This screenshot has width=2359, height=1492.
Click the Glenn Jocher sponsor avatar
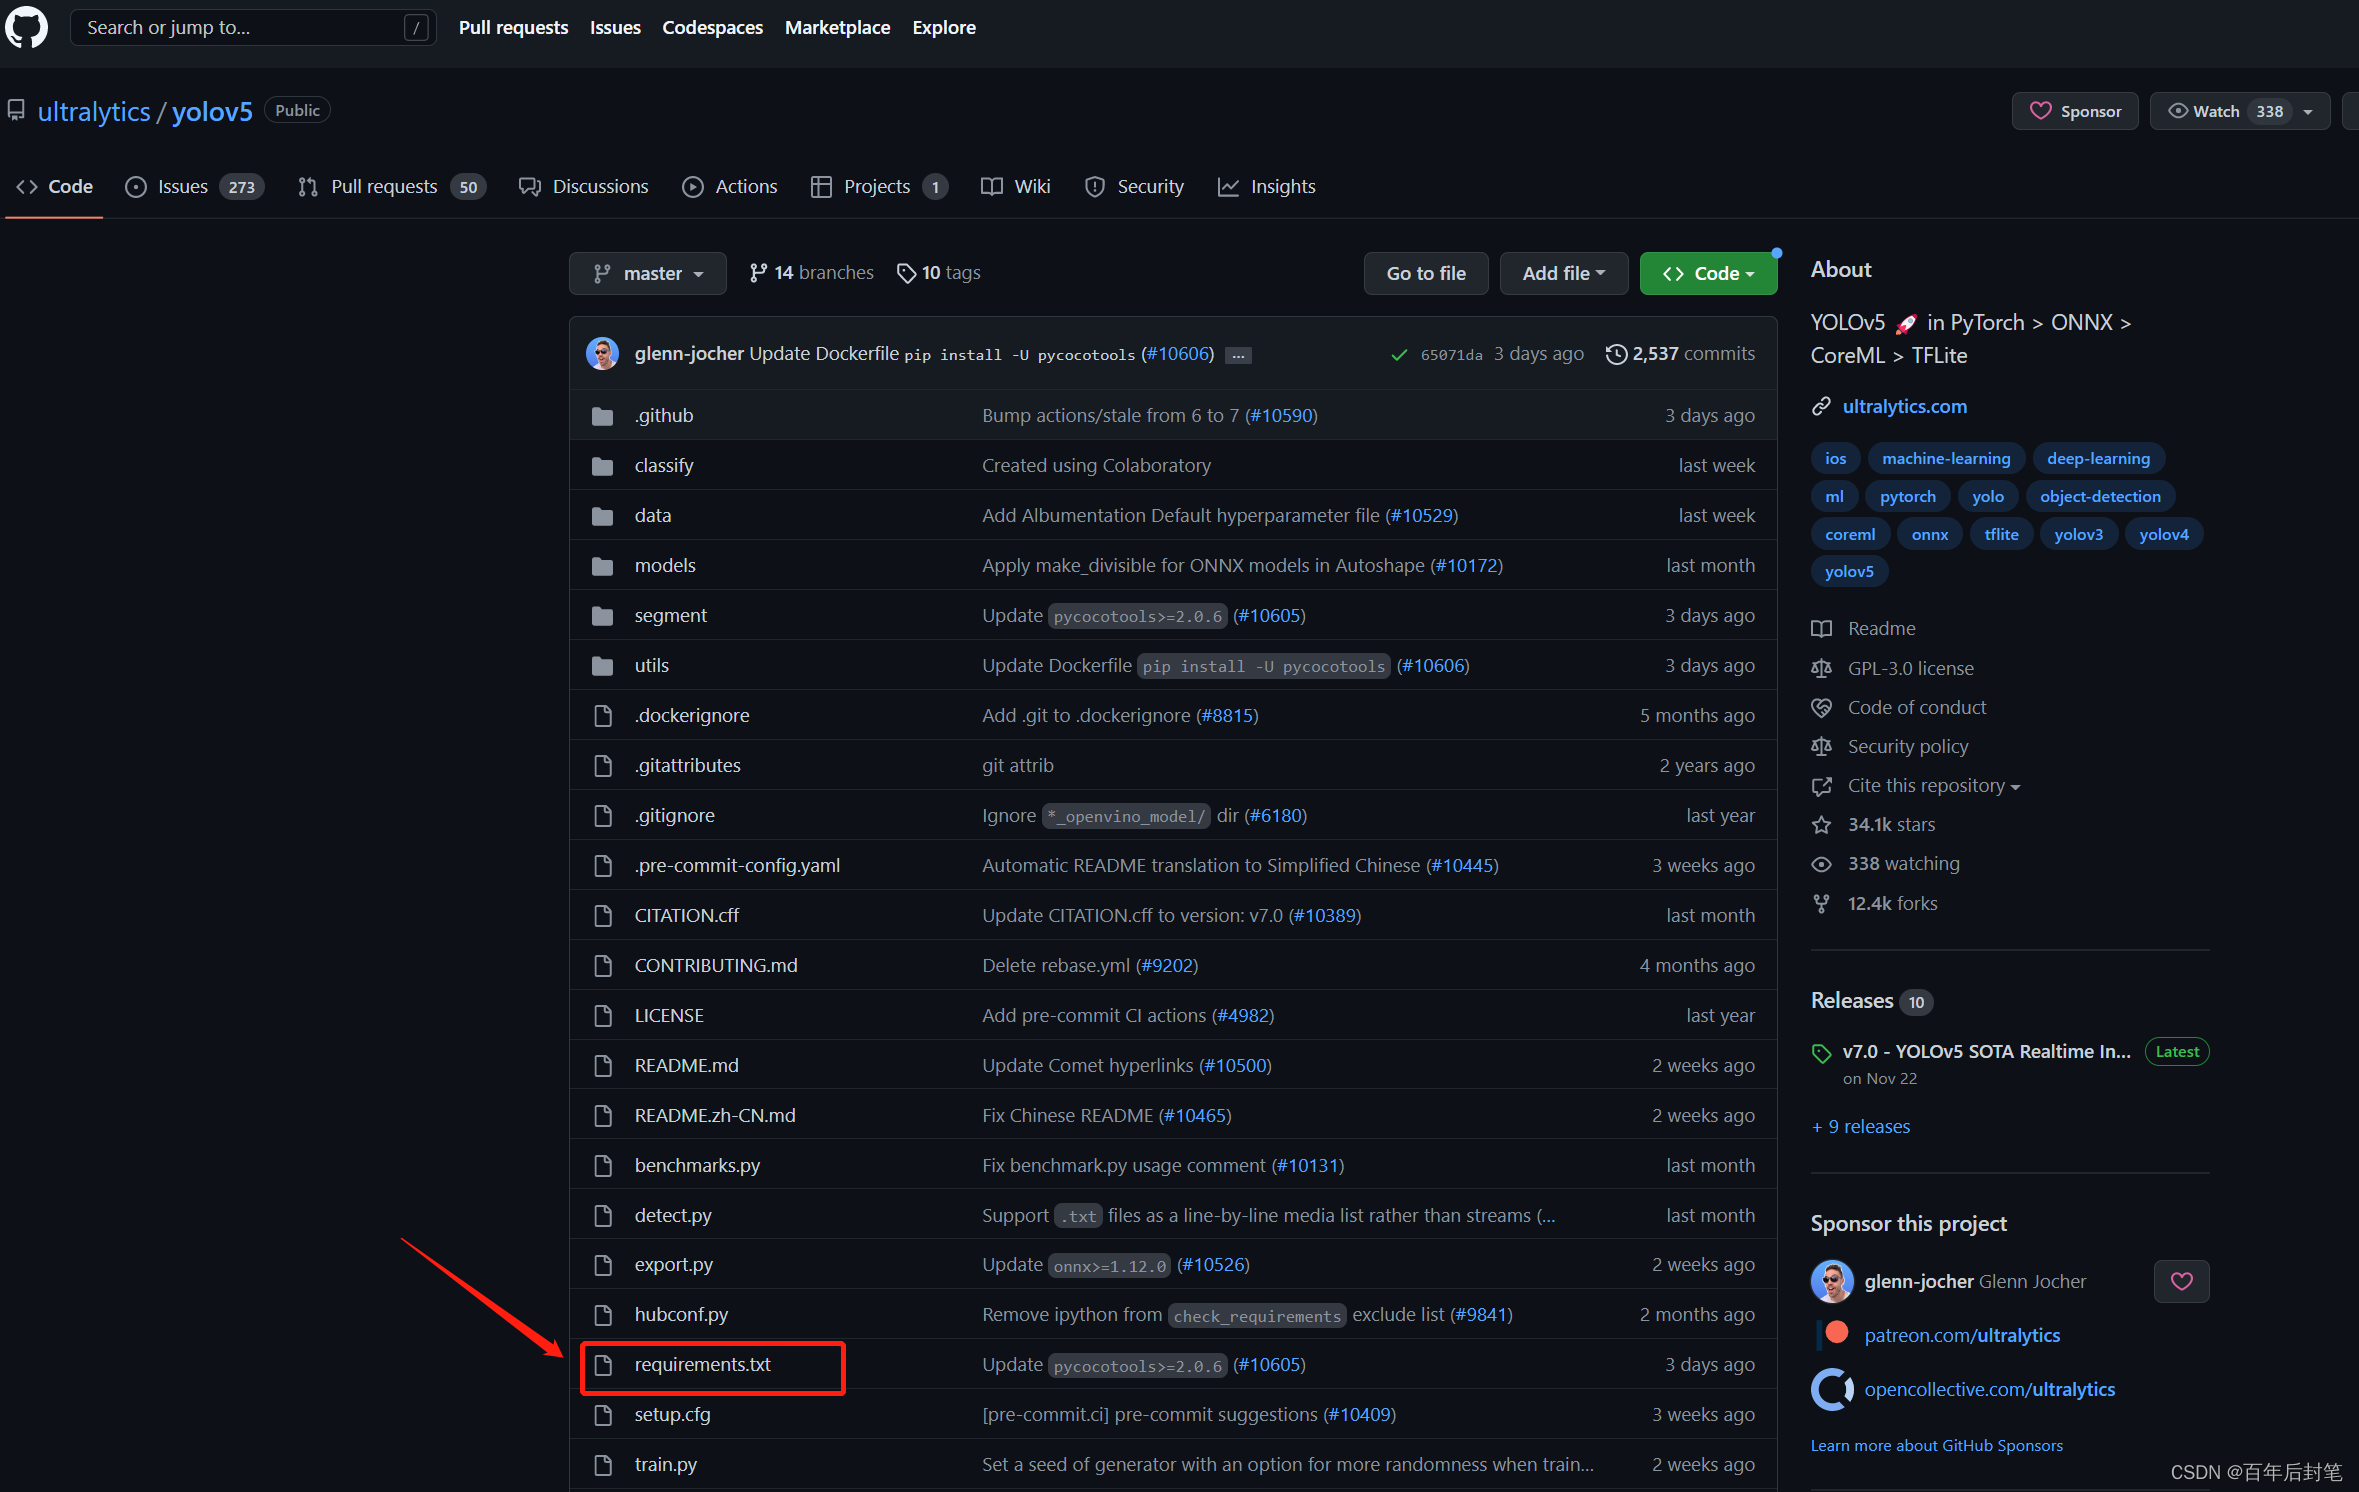coord(1832,1282)
